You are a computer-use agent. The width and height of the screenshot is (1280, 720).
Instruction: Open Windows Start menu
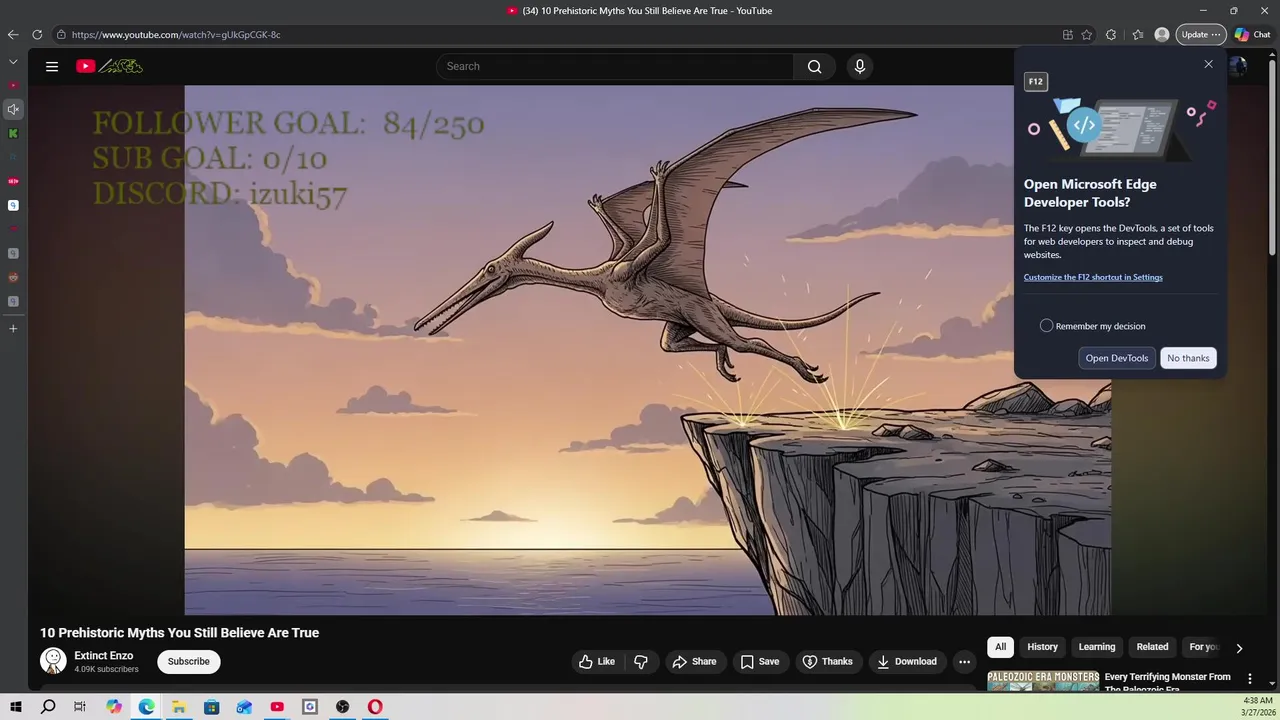click(15, 707)
